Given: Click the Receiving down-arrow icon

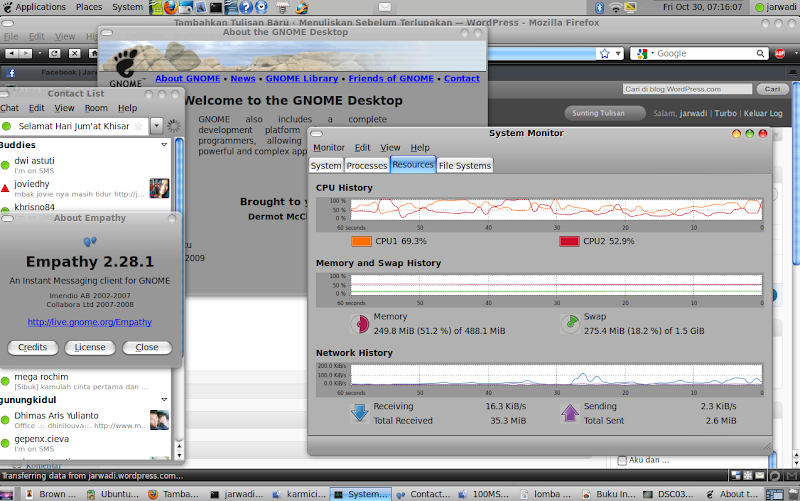Looking at the screenshot, I should pos(360,413).
